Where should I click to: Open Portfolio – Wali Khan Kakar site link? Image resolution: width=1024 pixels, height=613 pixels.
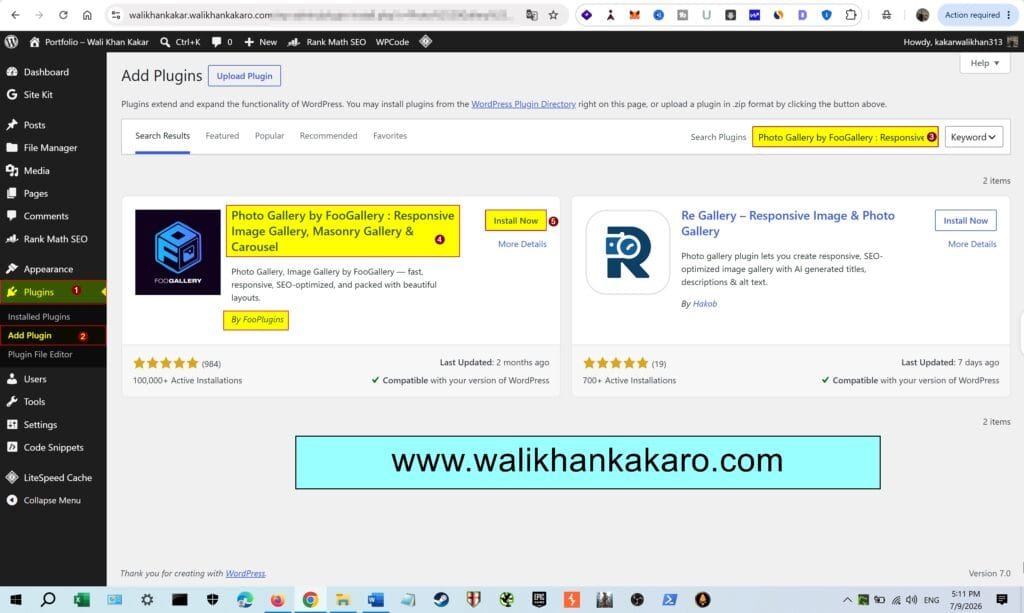(x=89, y=42)
